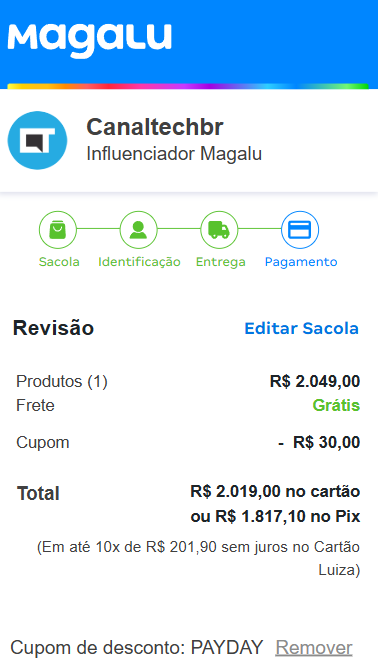Click the Influenciador Magalu subtitle
This screenshot has width=378, height=672.
[x=174, y=154]
